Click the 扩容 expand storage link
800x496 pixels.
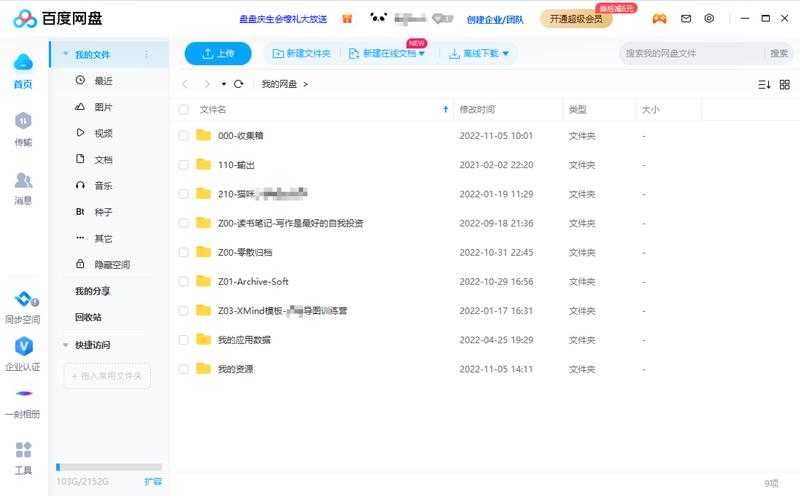click(153, 481)
